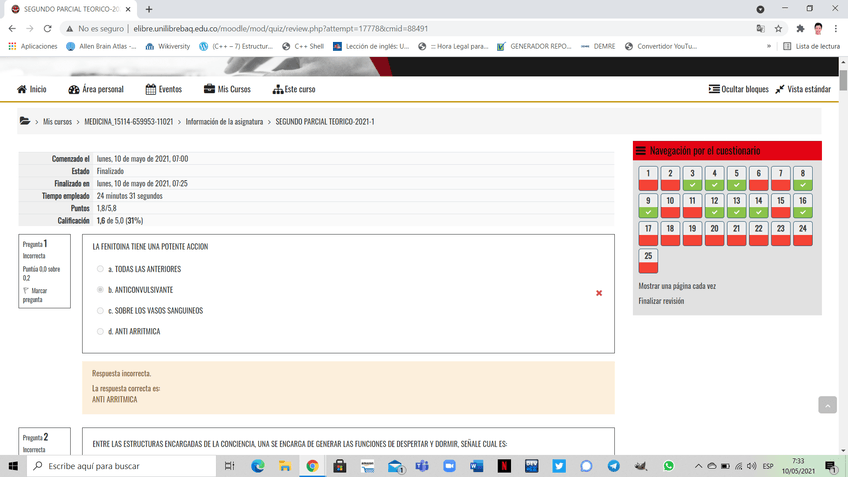Open the Chrome profile avatar
This screenshot has height=477, width=848.
pyautogui.click(x=818, y=29)
